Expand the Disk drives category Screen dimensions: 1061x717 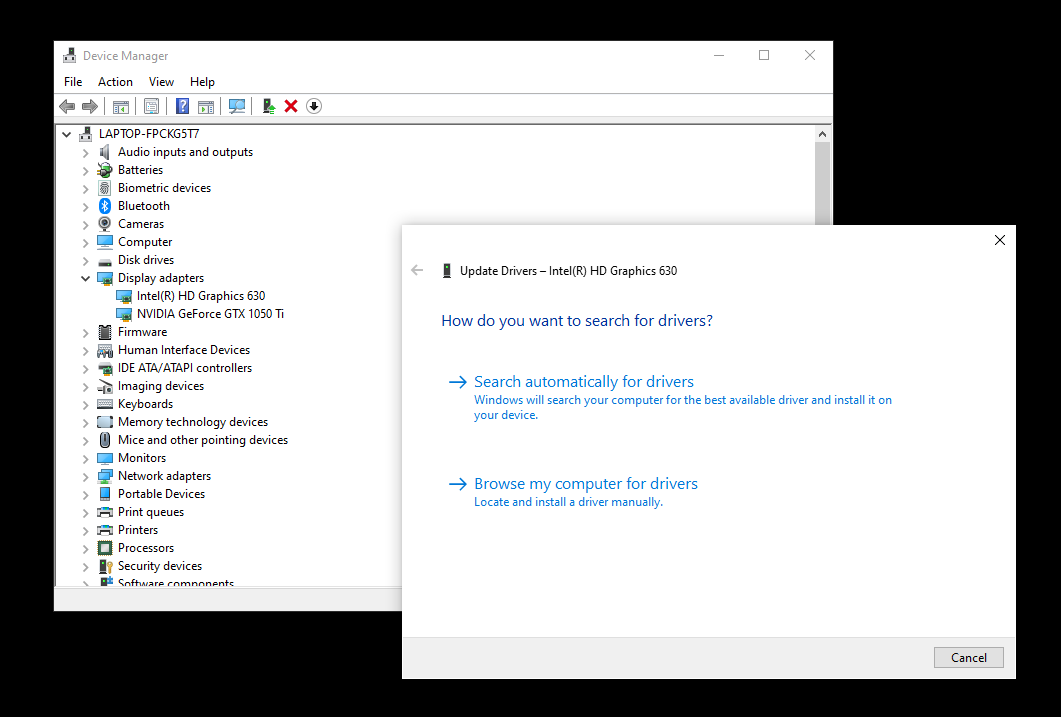pyautogui.click(x=85, y=260)
